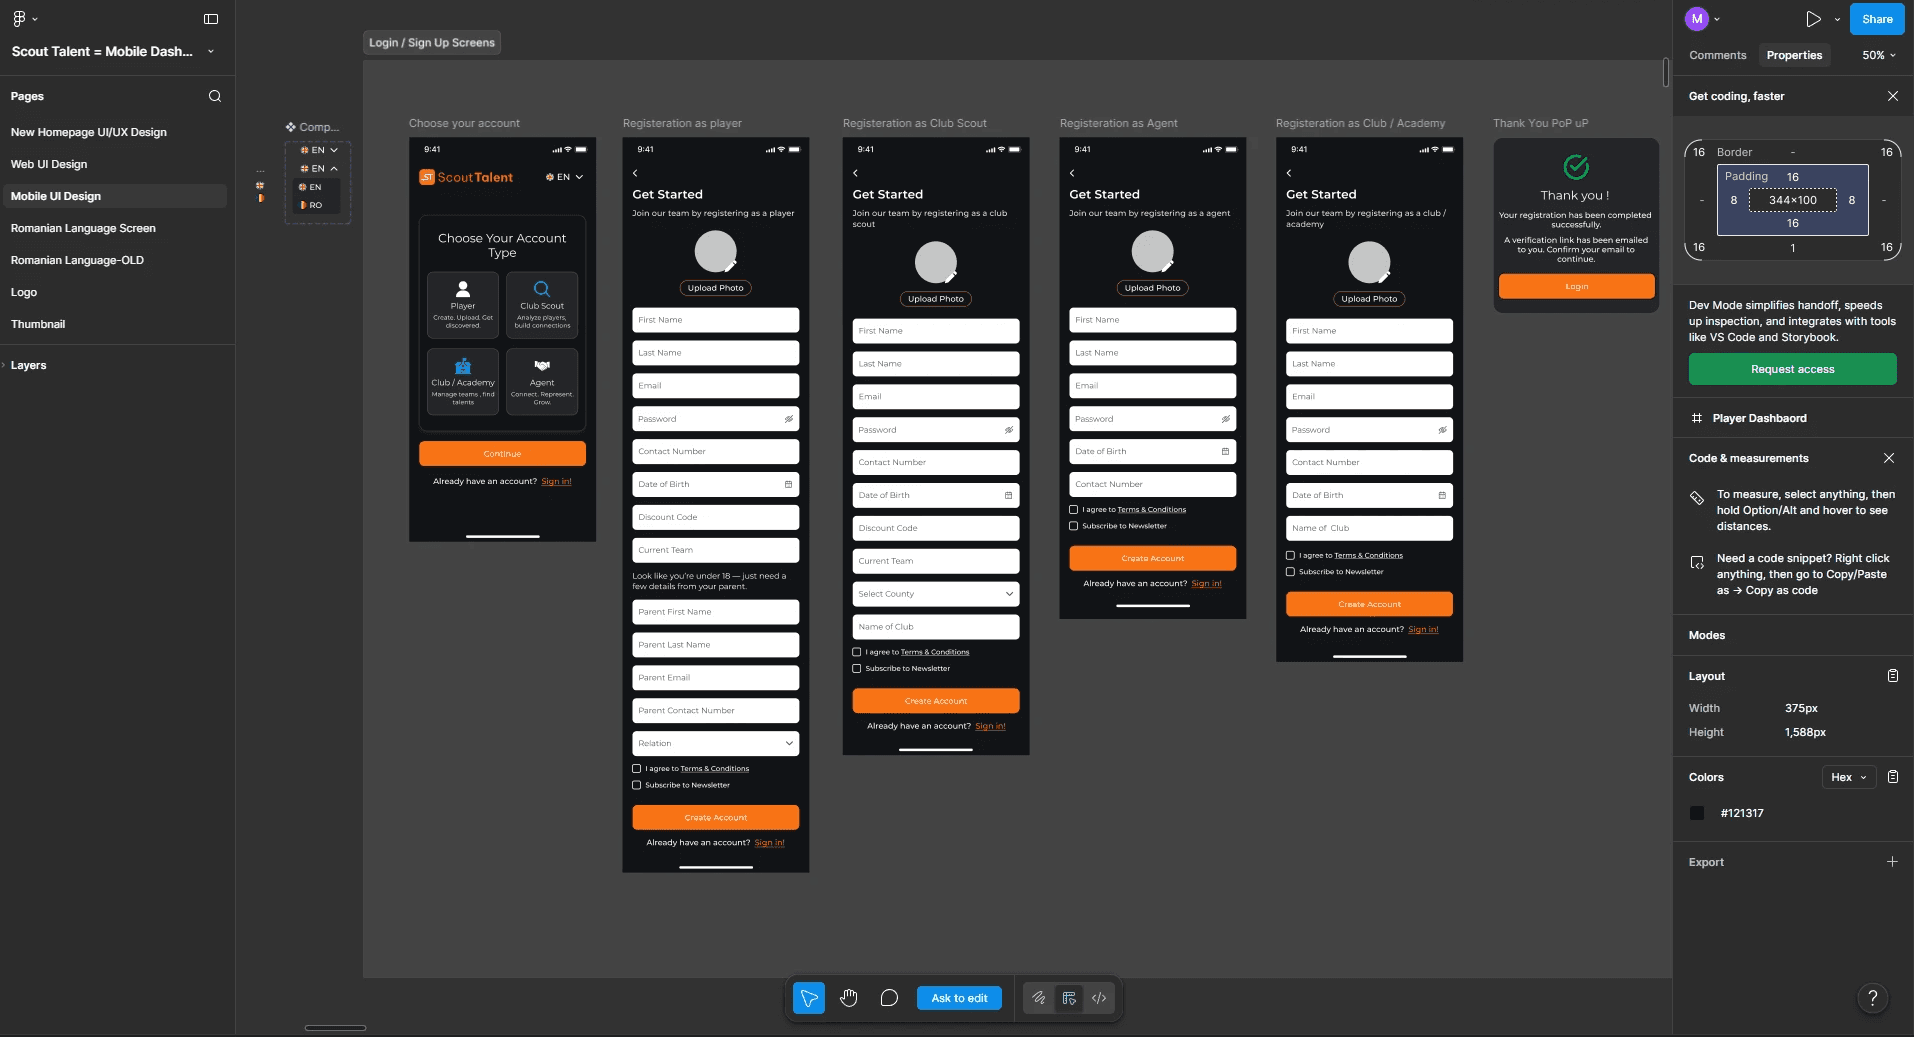
Task: Check Subscribe to Newsletter in player form
Action: click(637, 785)
